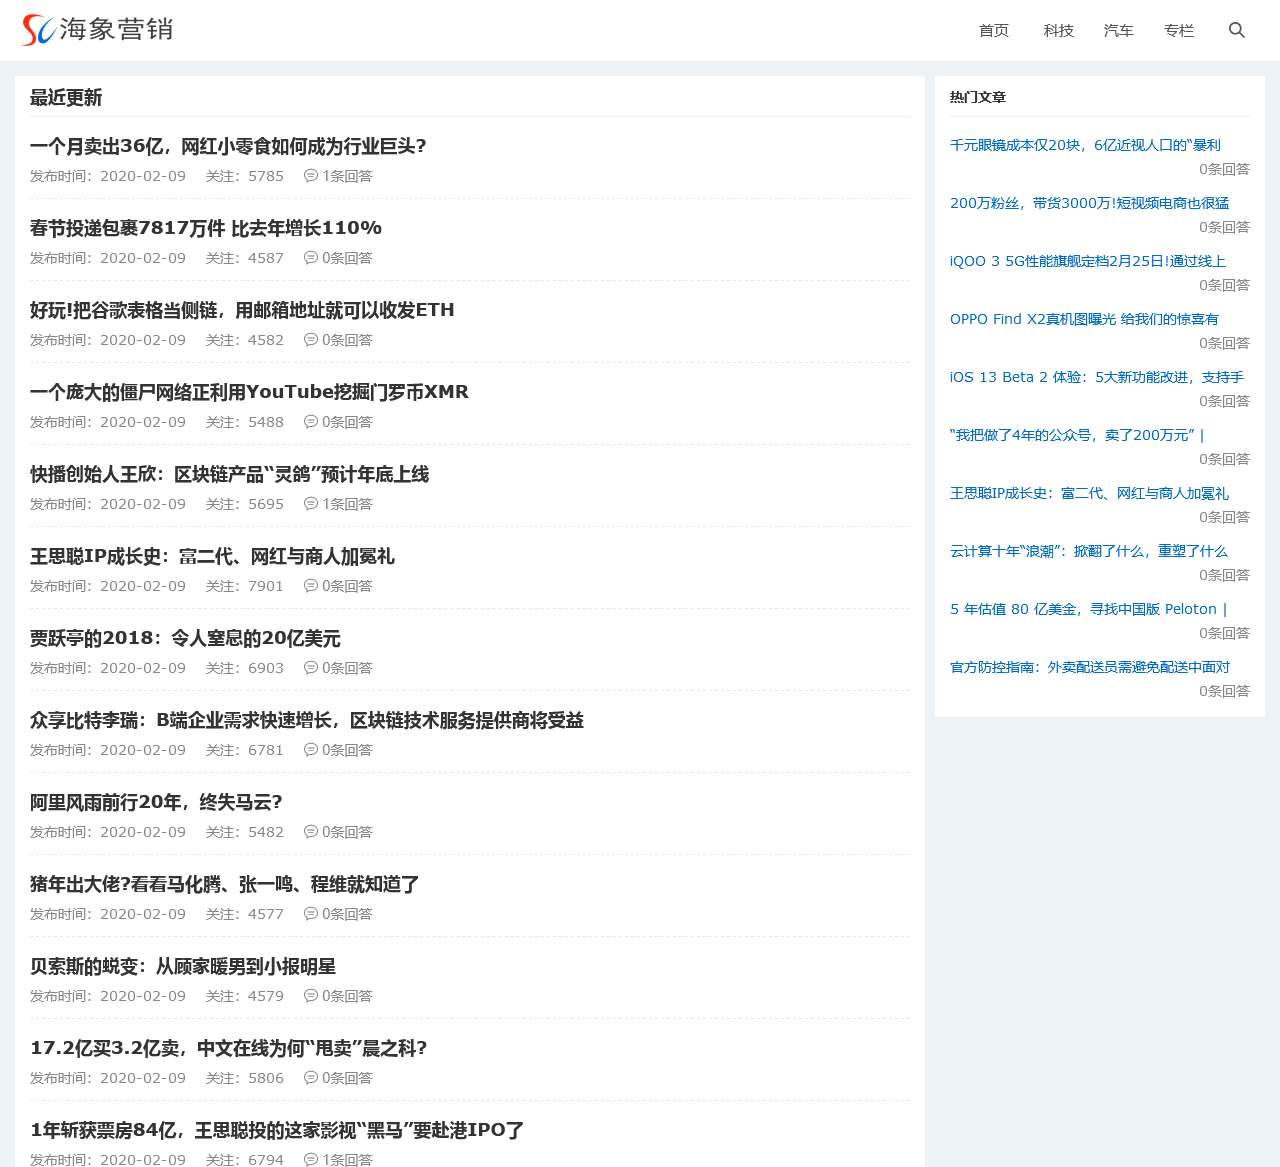Open article 快播创始人王欣：区块链产品灵鸽
The width and height of the screenshot is (1280, 1167).
(229, 474)
